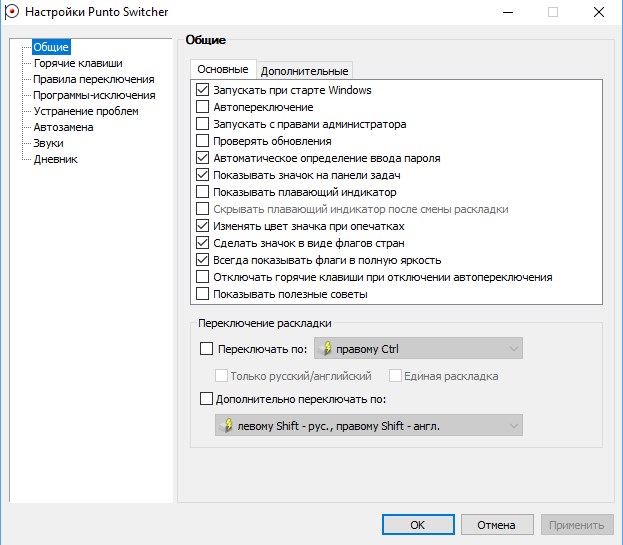Uncheck Запускать при старте Windows
Image resolution: width=623 pixels, height=545 pixels.
pyautogui.click(x=204, y=90)
